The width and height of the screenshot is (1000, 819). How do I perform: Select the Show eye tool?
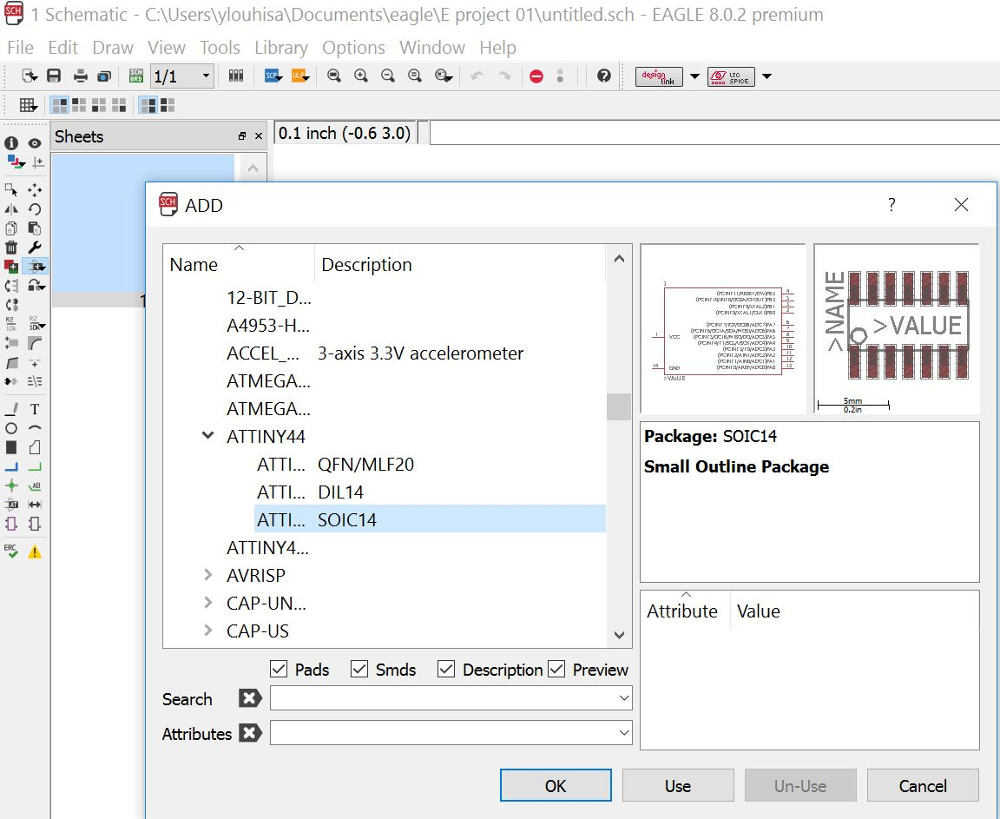35,143
